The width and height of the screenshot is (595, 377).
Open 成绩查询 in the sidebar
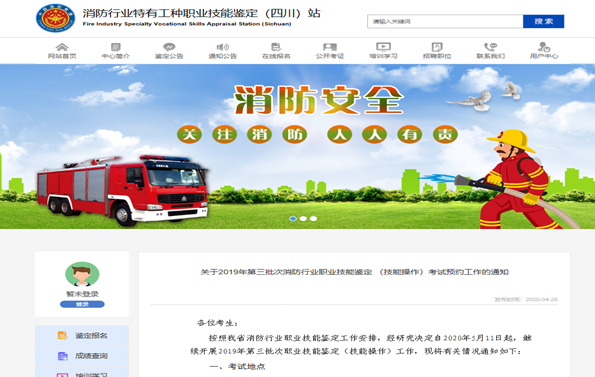coord(82,356)
